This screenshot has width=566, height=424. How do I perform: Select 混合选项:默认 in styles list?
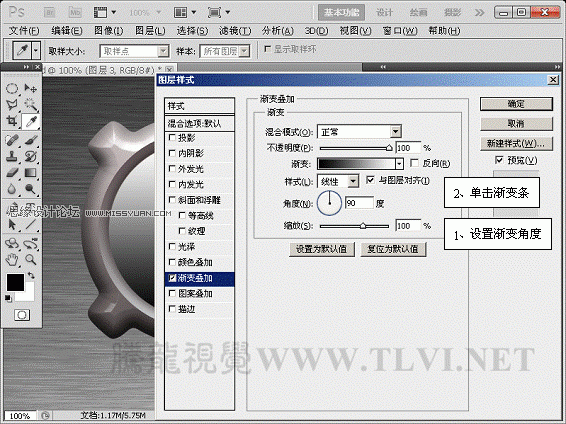tap(199, 123)
